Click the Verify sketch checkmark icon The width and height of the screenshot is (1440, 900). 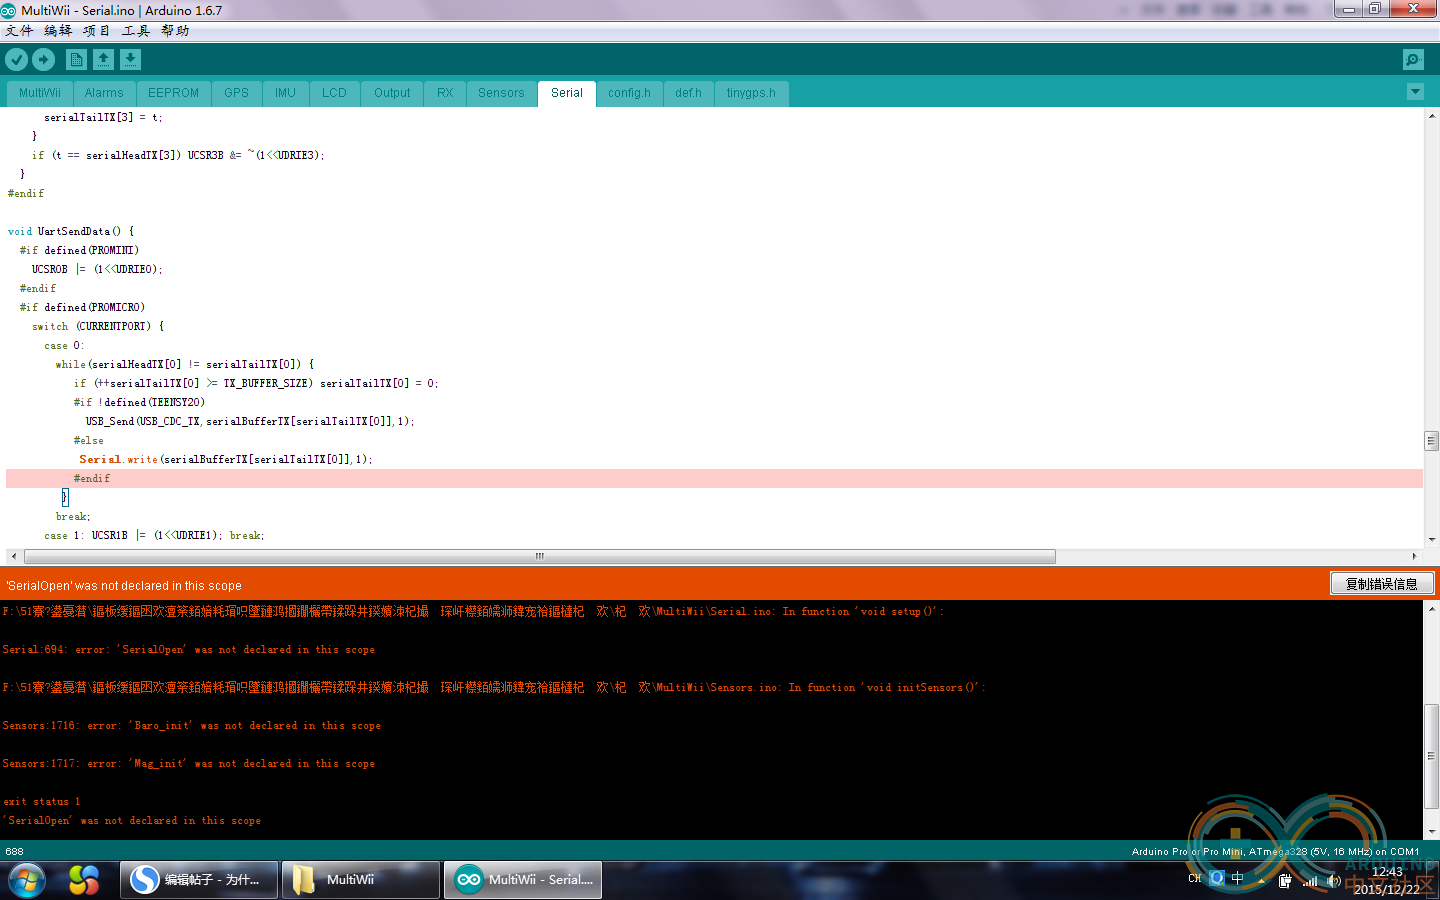click(17, 60)
